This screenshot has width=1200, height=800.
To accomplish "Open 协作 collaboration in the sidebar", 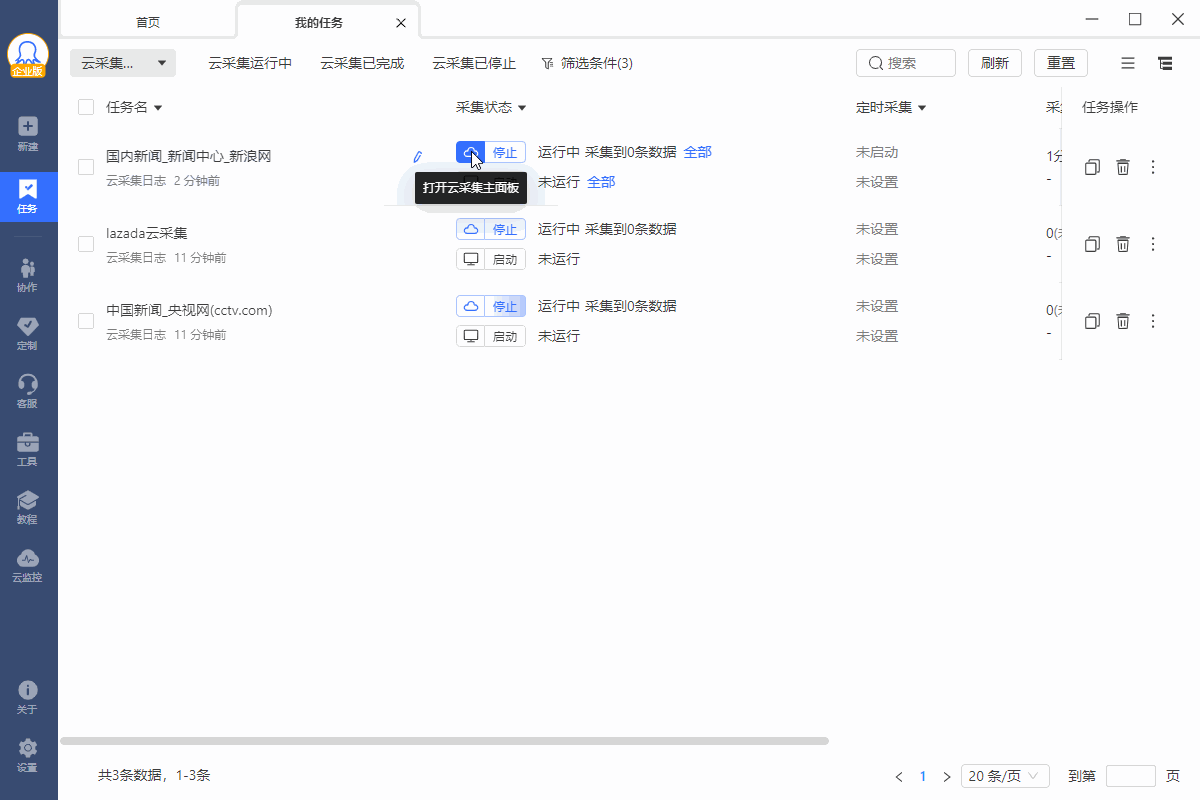I will pyautogui.click(x=28, y=275).
